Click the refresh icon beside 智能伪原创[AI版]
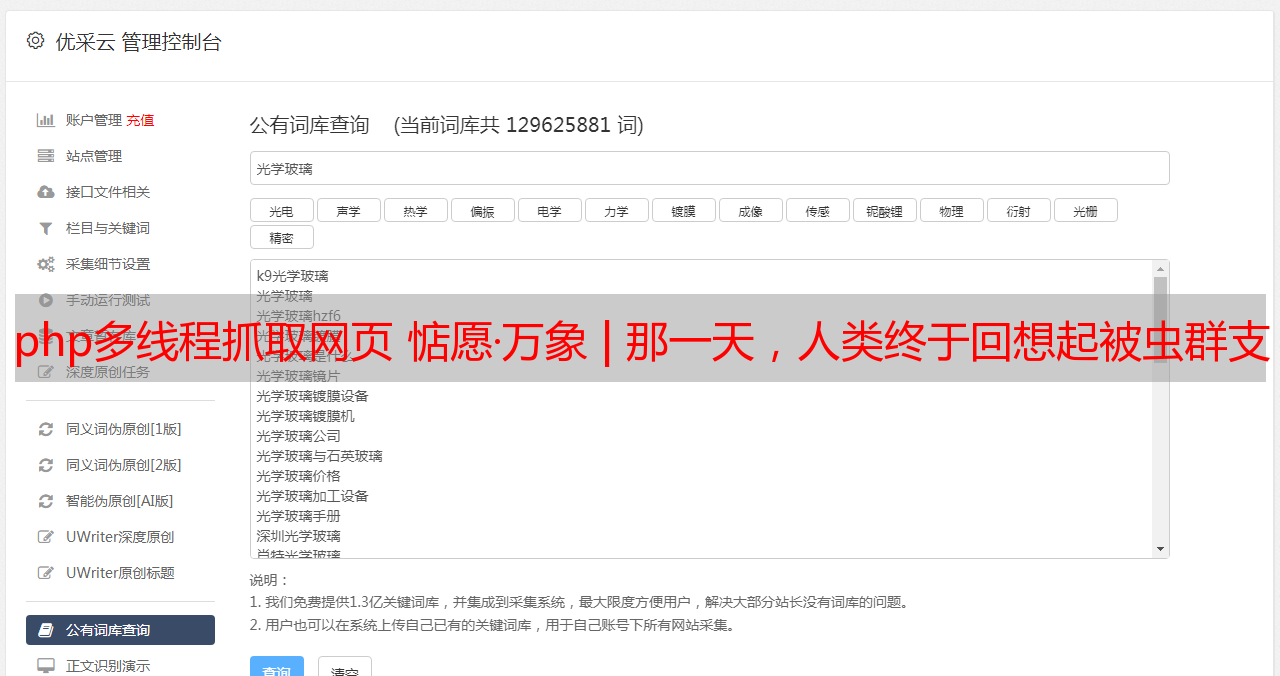 (45, 501)
